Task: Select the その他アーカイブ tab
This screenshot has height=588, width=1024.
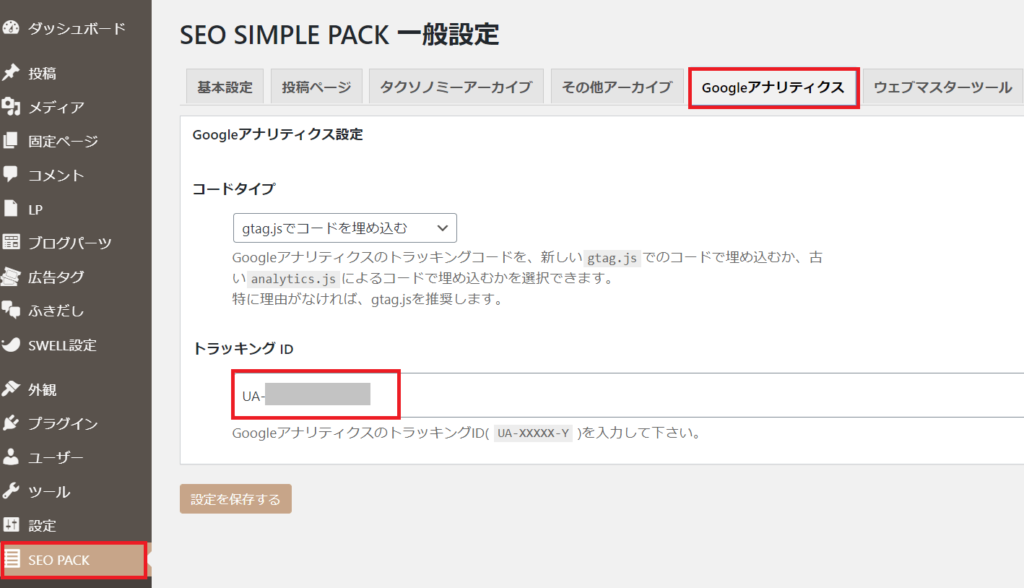Action: point(617,87)
